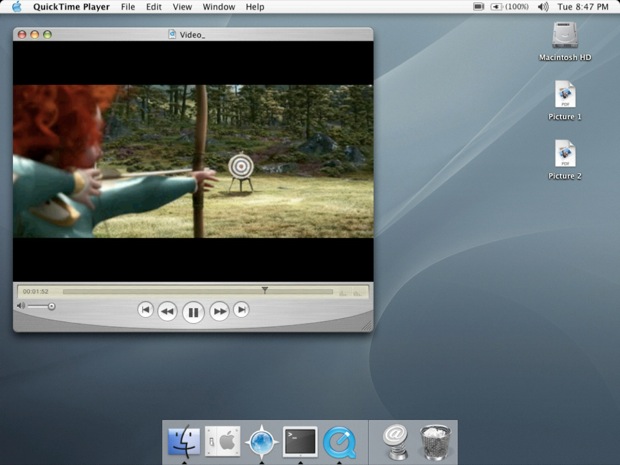Click the document icon in the Video_ title bar
This screenshot has width=620, height=465.
[172, 34]
